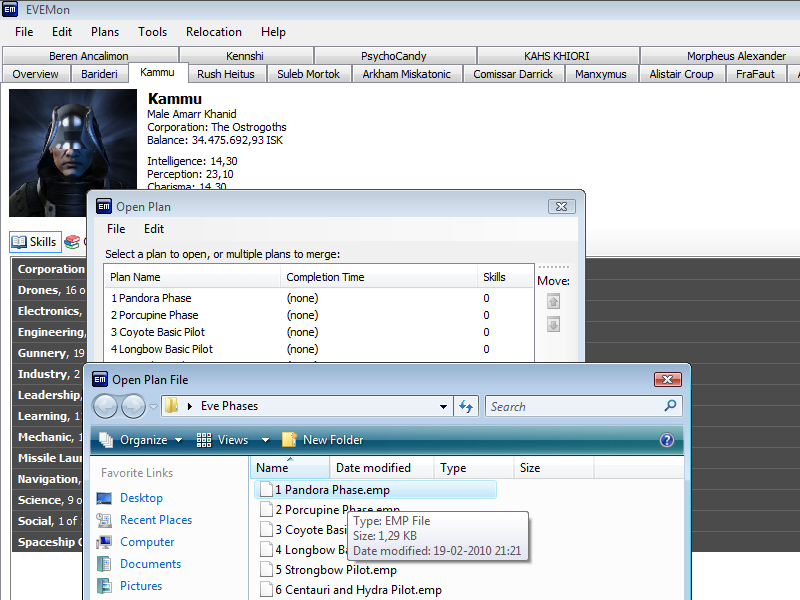This screenshot has width=800, height=600.
Task: Click the search magnifier icon
Action: click(x=670, y=406)
